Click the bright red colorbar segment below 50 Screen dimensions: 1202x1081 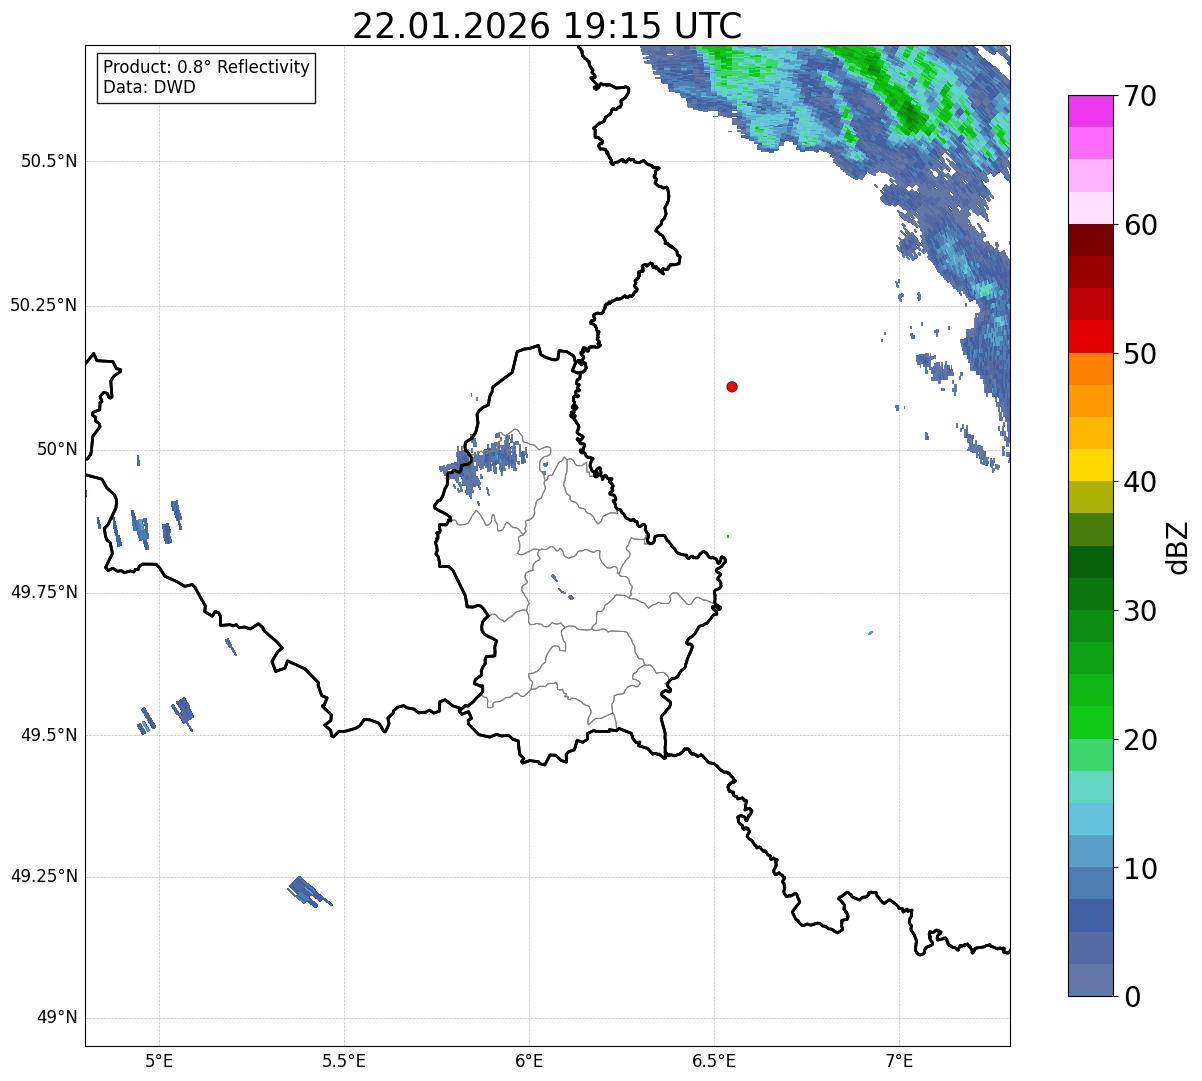(x=1090, y=337)
